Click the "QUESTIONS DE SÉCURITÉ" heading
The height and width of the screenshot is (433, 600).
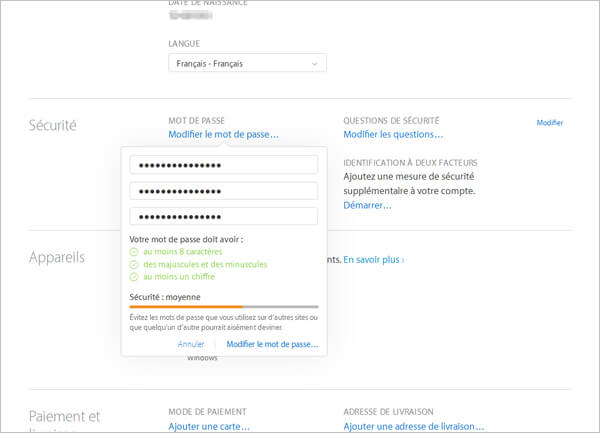[391, 121]
